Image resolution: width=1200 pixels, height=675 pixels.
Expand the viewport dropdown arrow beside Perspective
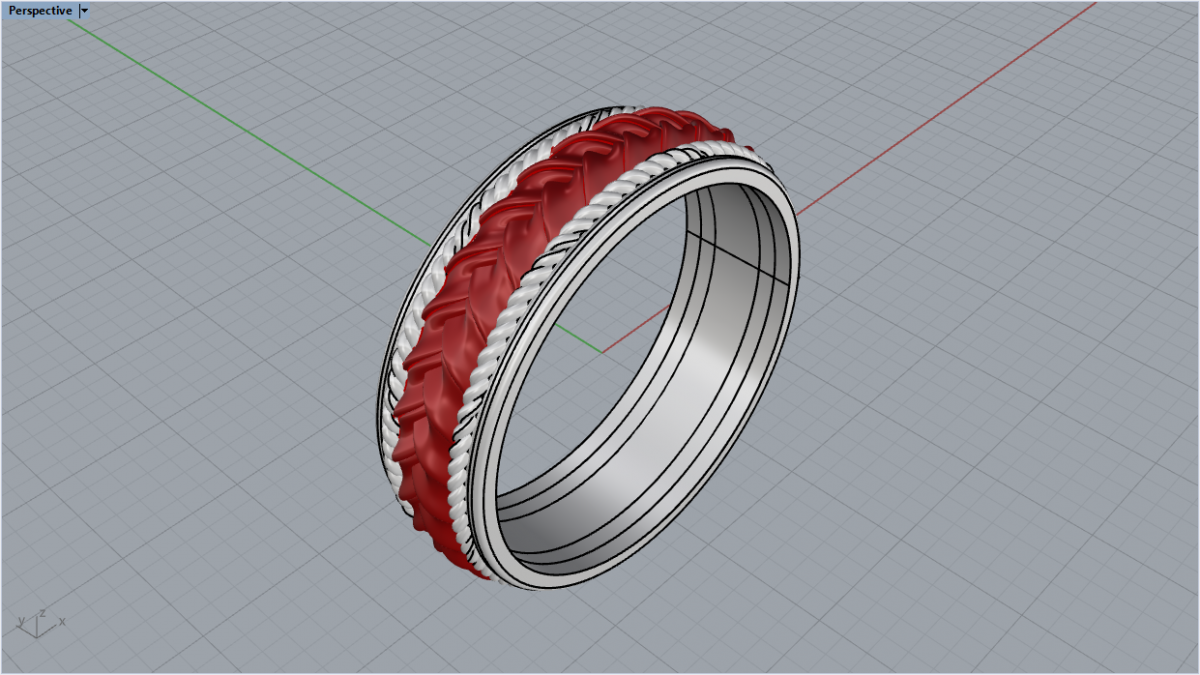click(84, 11)
